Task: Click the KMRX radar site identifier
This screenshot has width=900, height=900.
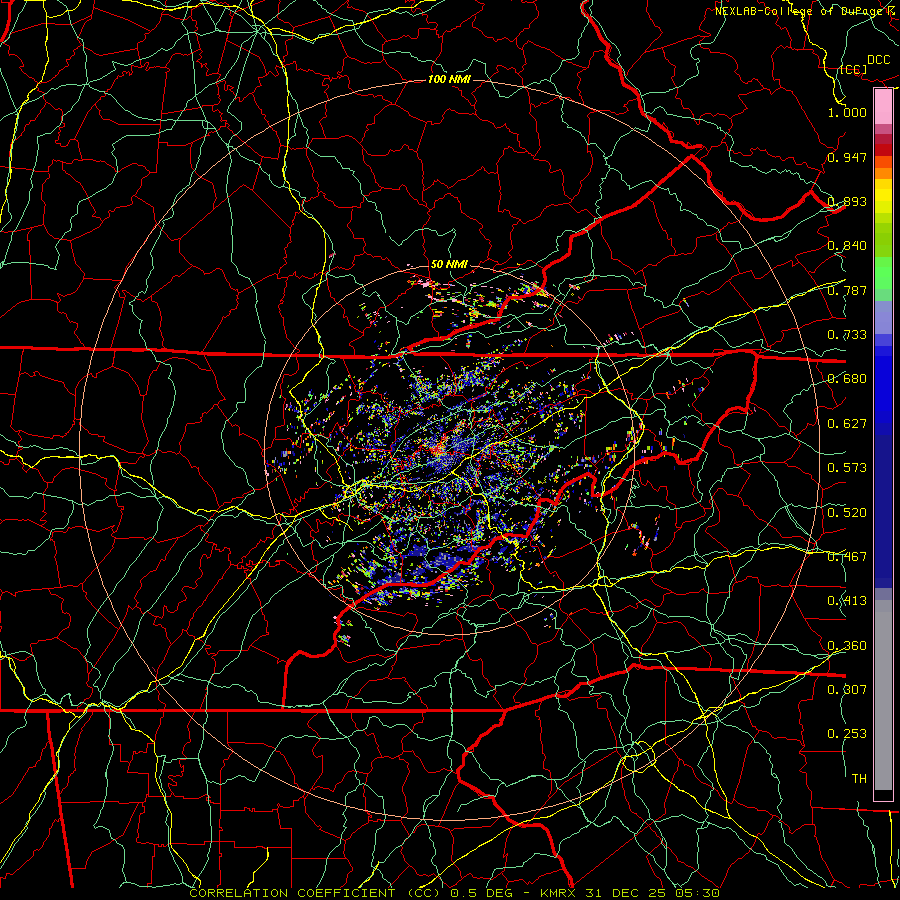Action: click(x=560, y=893)
